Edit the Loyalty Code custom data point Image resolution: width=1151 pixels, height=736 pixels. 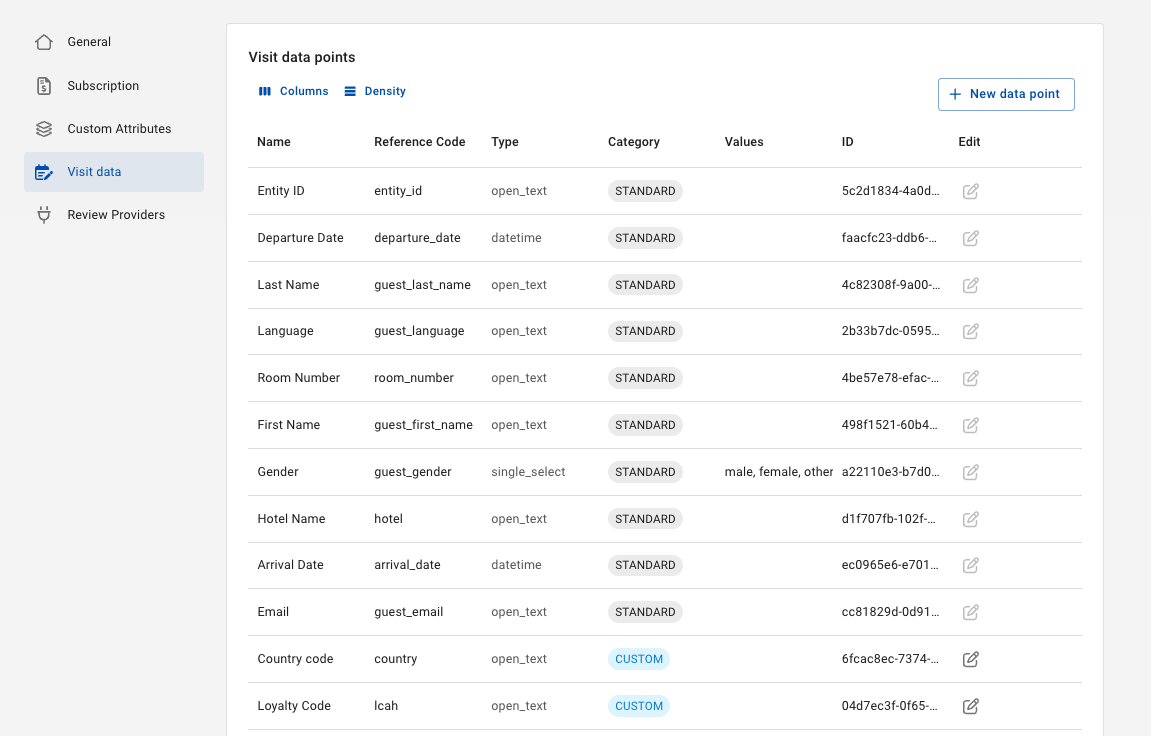[x=970, y=706]
